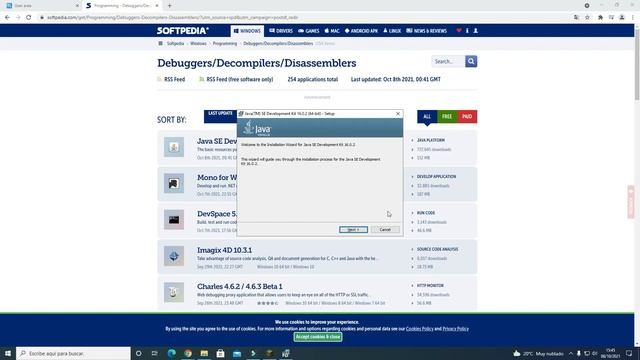Filter by FREE applications
The width and height of the screenshot is (640, 360).
[x=447, y=117]
